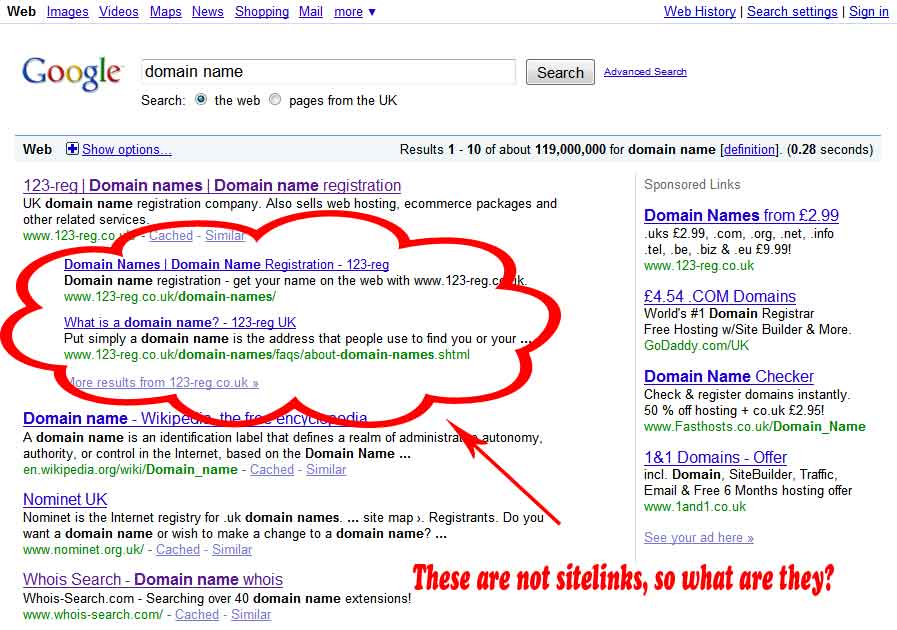Viewport: 897px width, 630px height.
Task: Open 'Domain Name Checker' sponsored ad
Action: point(729,376)
